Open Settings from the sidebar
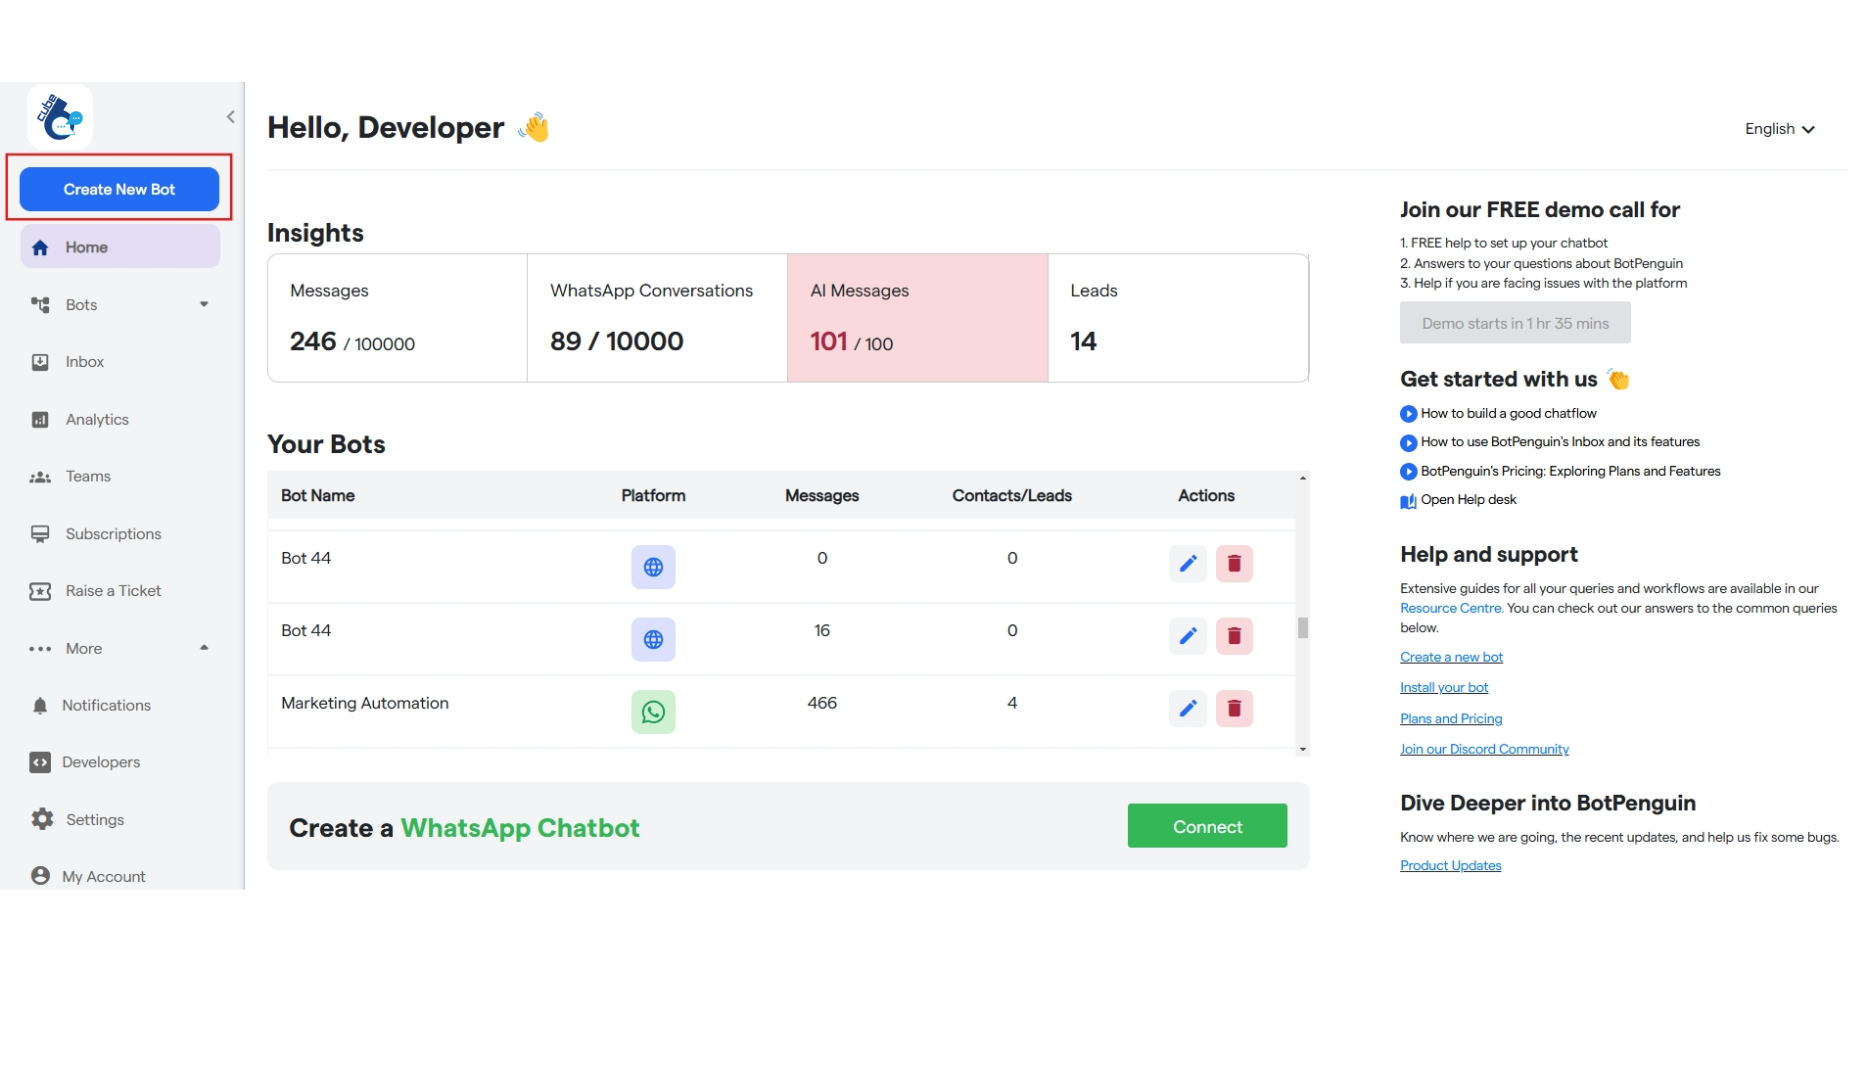Image resolution: width=1866 pixels, height=1080 pixels. [93, 819]
